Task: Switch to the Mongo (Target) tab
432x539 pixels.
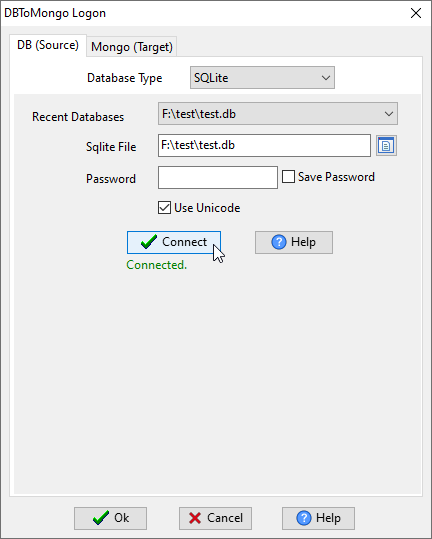Action: (x=132, y=46)
